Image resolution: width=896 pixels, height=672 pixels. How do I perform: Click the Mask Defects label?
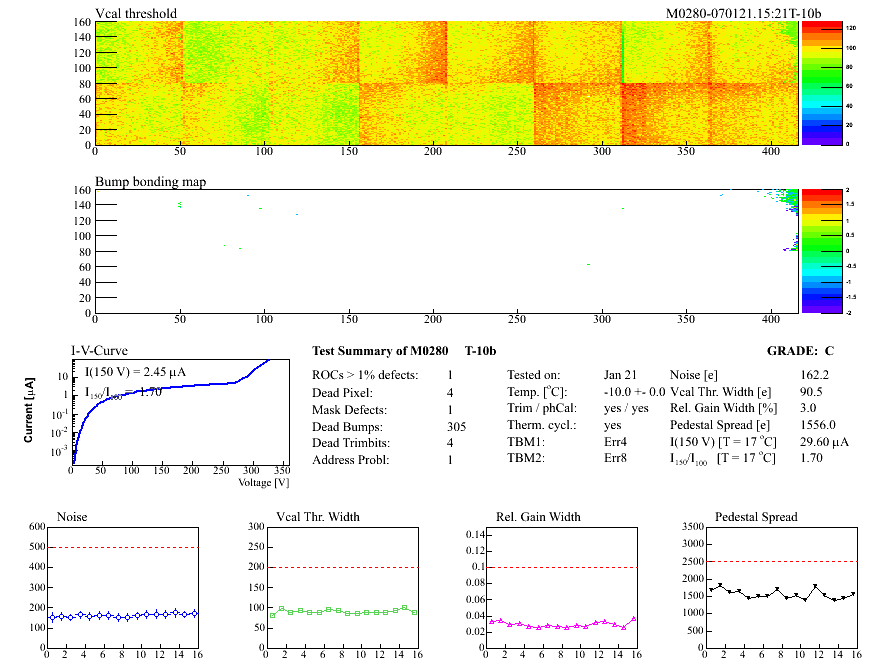coord(349,410)
